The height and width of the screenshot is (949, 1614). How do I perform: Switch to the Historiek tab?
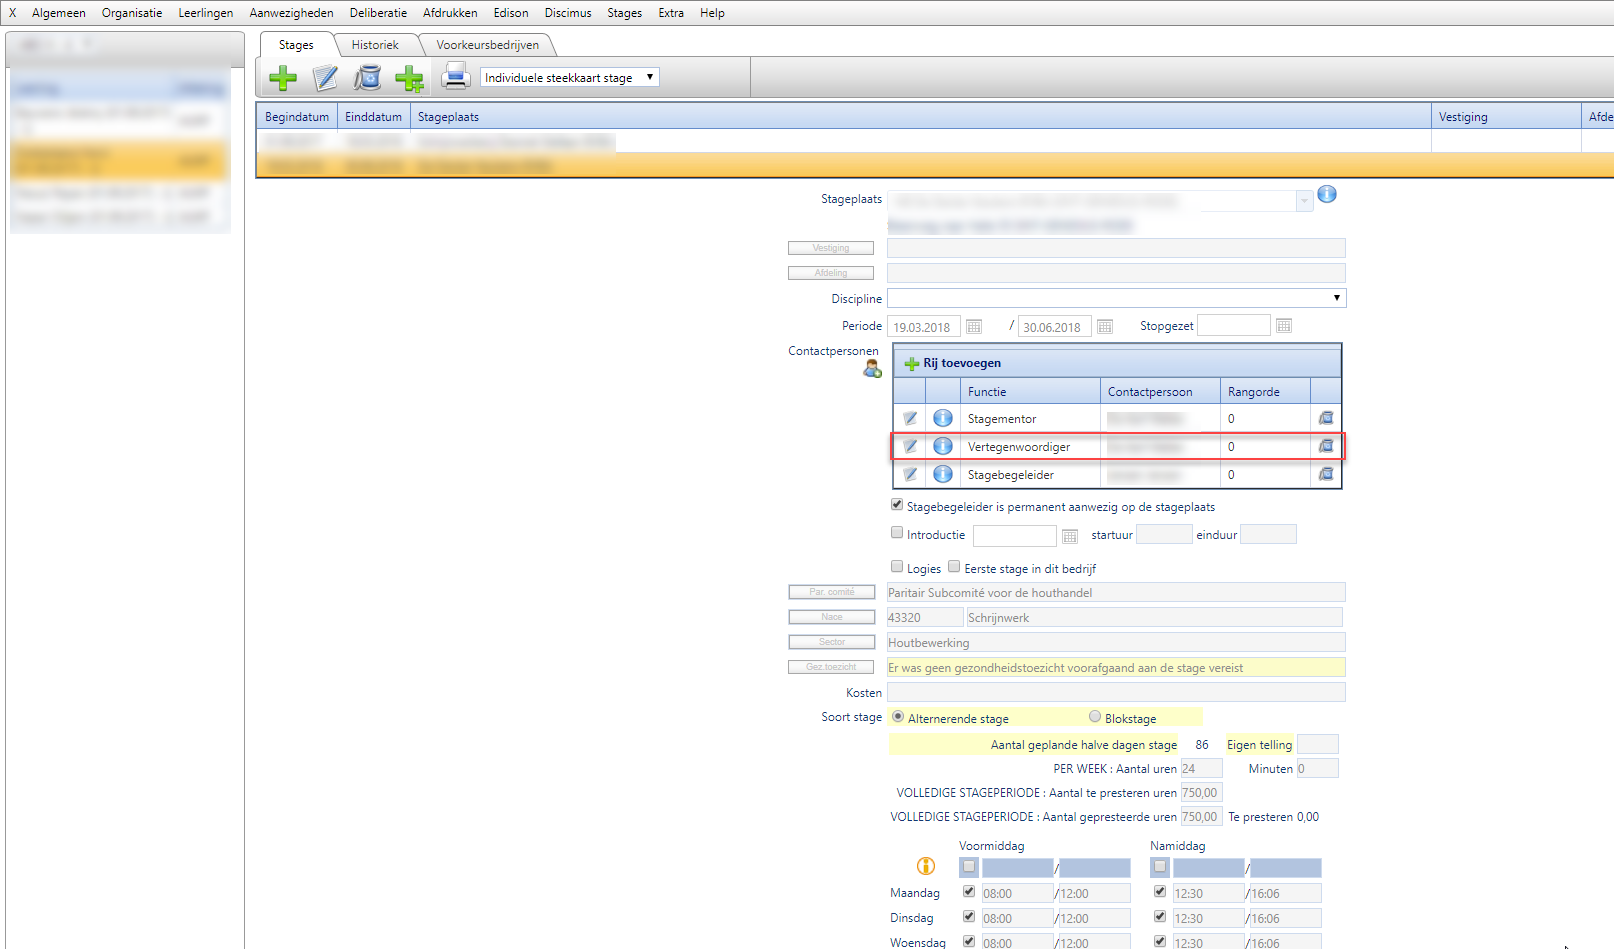(x=375, y=45)
